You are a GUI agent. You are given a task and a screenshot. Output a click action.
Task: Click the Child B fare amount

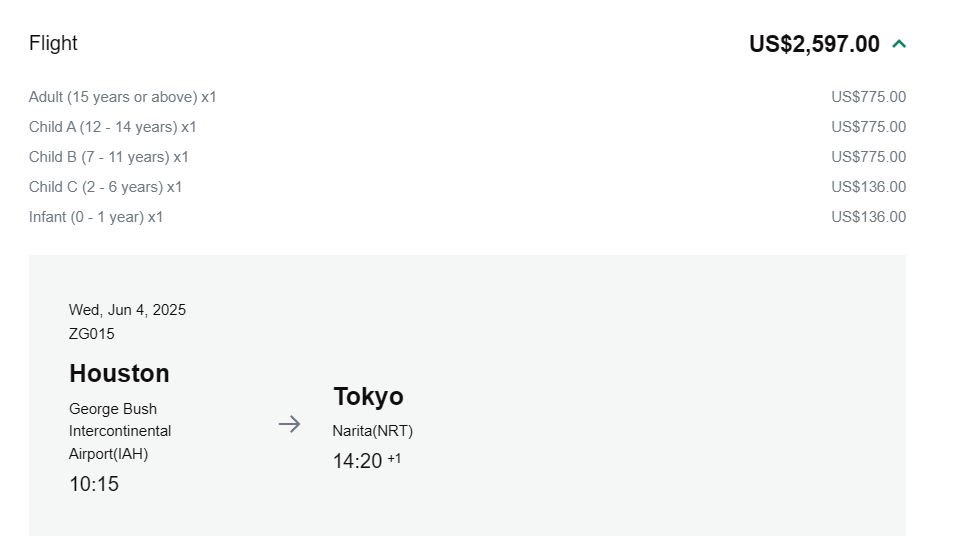pos(868,157)
